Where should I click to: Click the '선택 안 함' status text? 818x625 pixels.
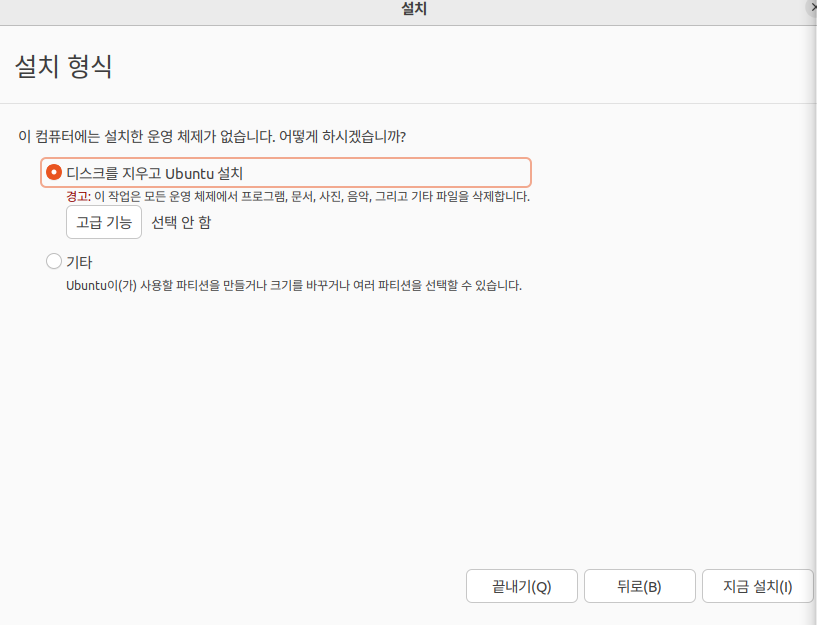pos(181,223)
